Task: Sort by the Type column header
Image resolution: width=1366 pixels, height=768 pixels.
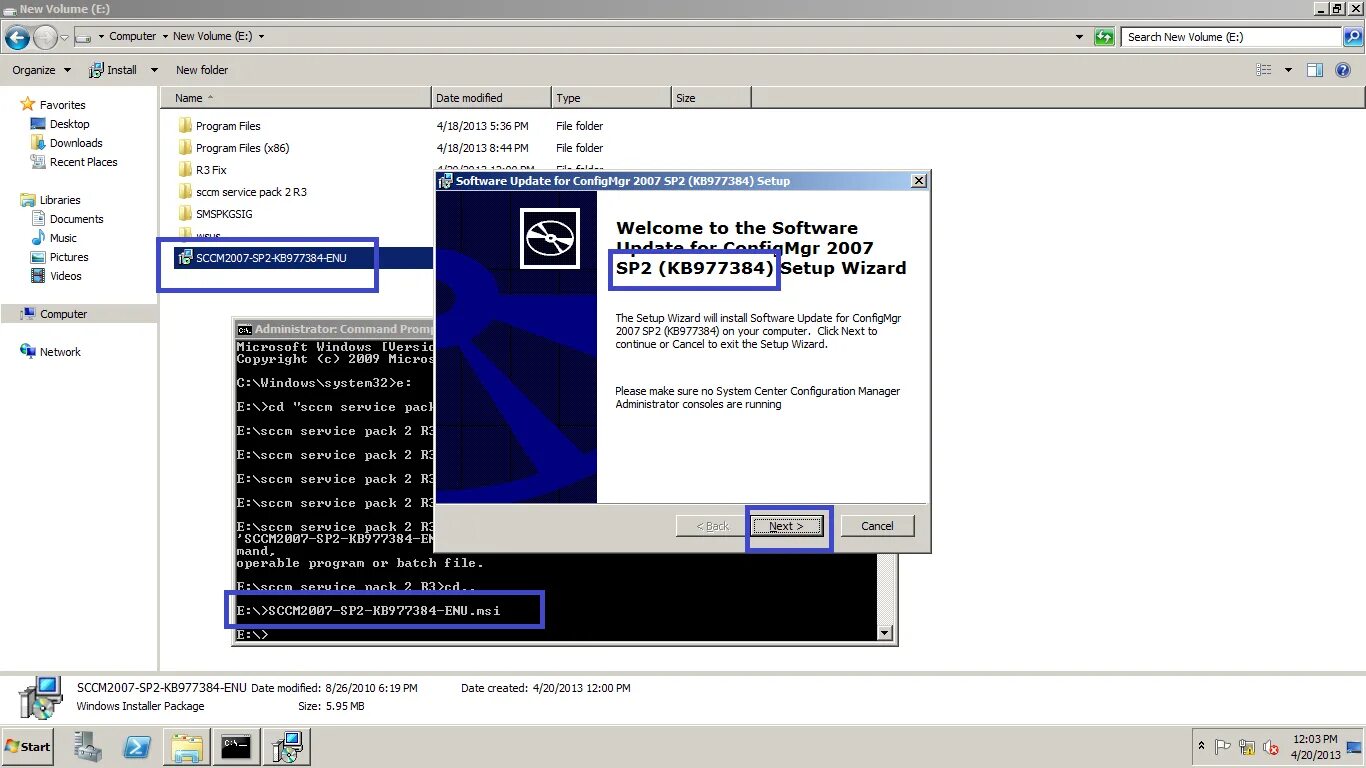Action: pyautogui.click(x=611, y=98)
